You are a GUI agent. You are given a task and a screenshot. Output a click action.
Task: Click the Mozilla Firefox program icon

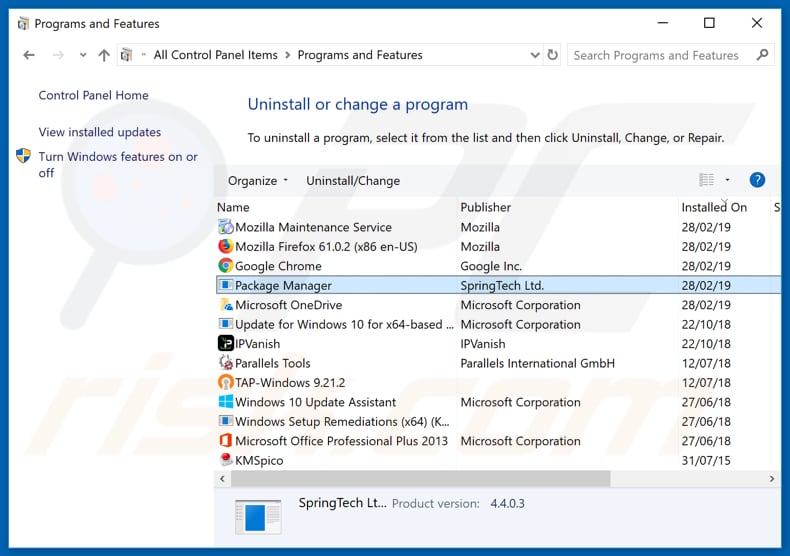point(225,247)
